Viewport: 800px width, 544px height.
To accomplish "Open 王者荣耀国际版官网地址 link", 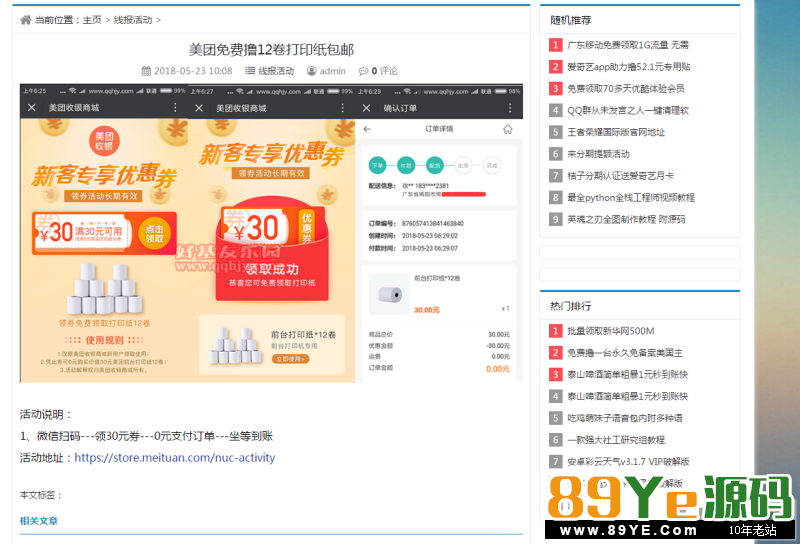I will tap(616, 132).
